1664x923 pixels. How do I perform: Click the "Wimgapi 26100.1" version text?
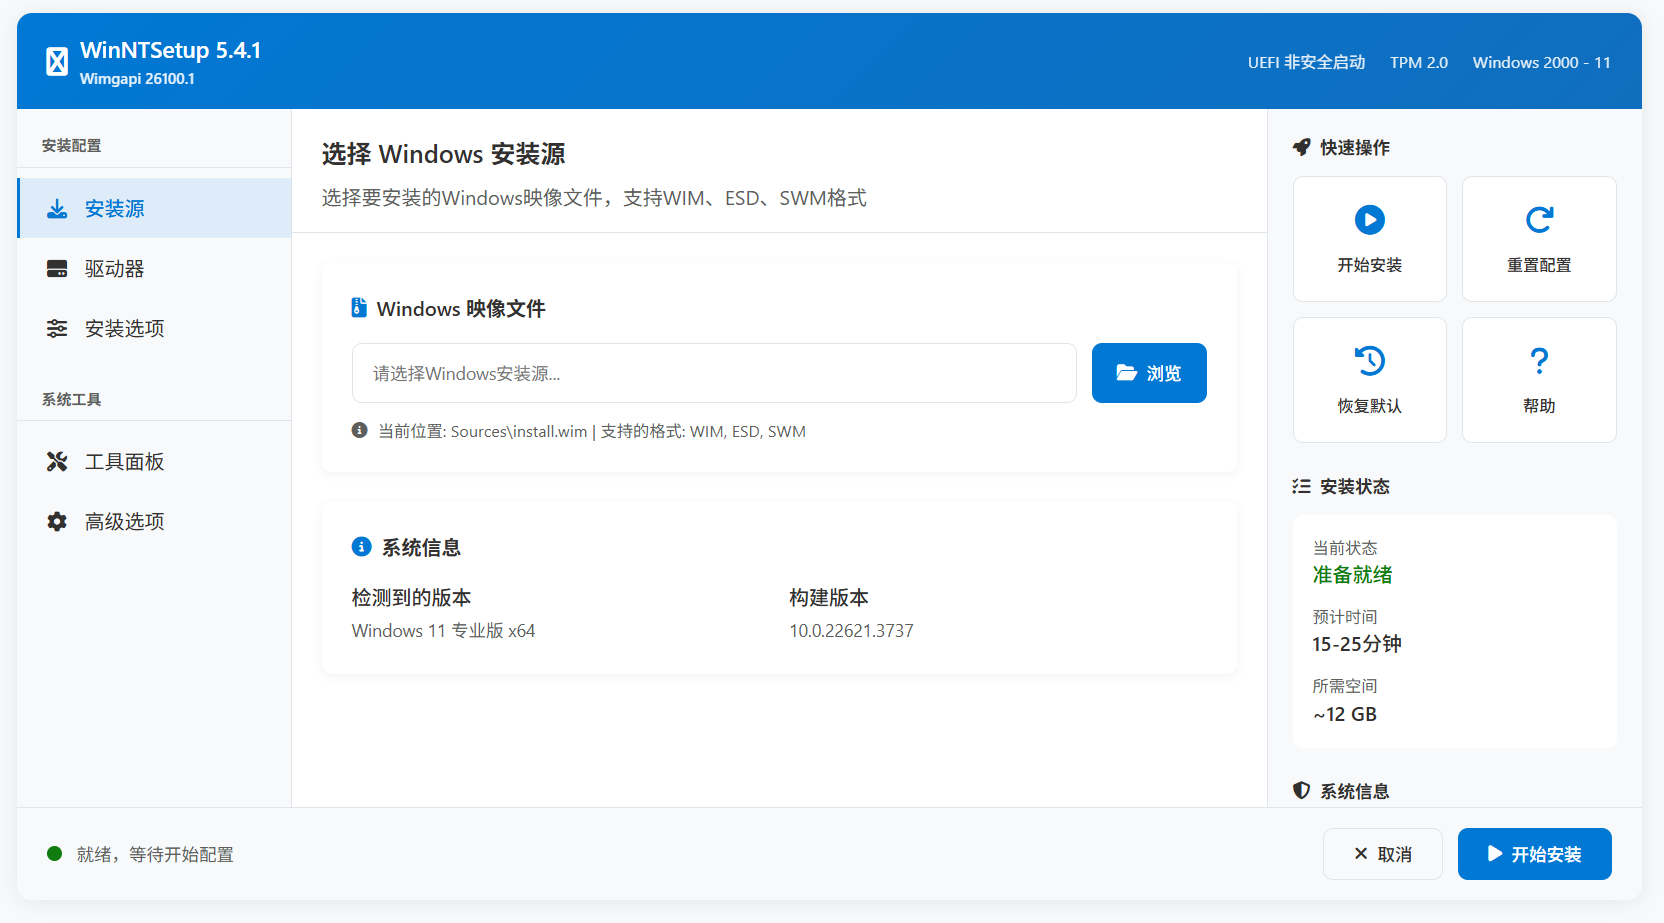tap(137, 79)
